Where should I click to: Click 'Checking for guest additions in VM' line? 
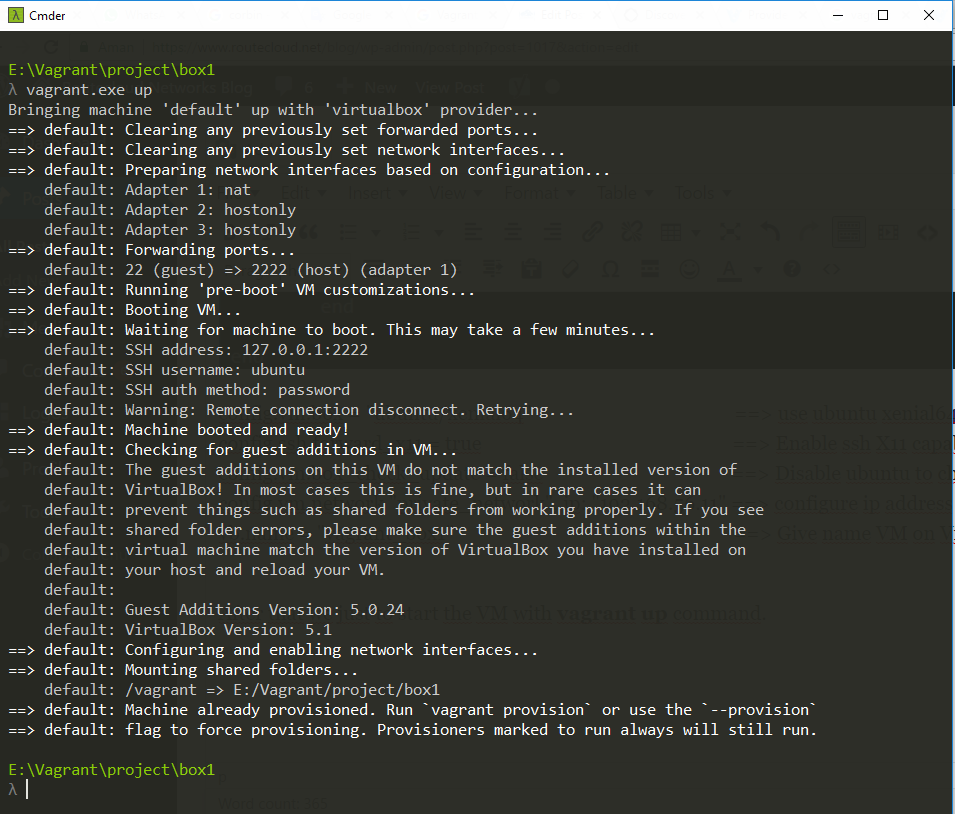tap(233, 450)
